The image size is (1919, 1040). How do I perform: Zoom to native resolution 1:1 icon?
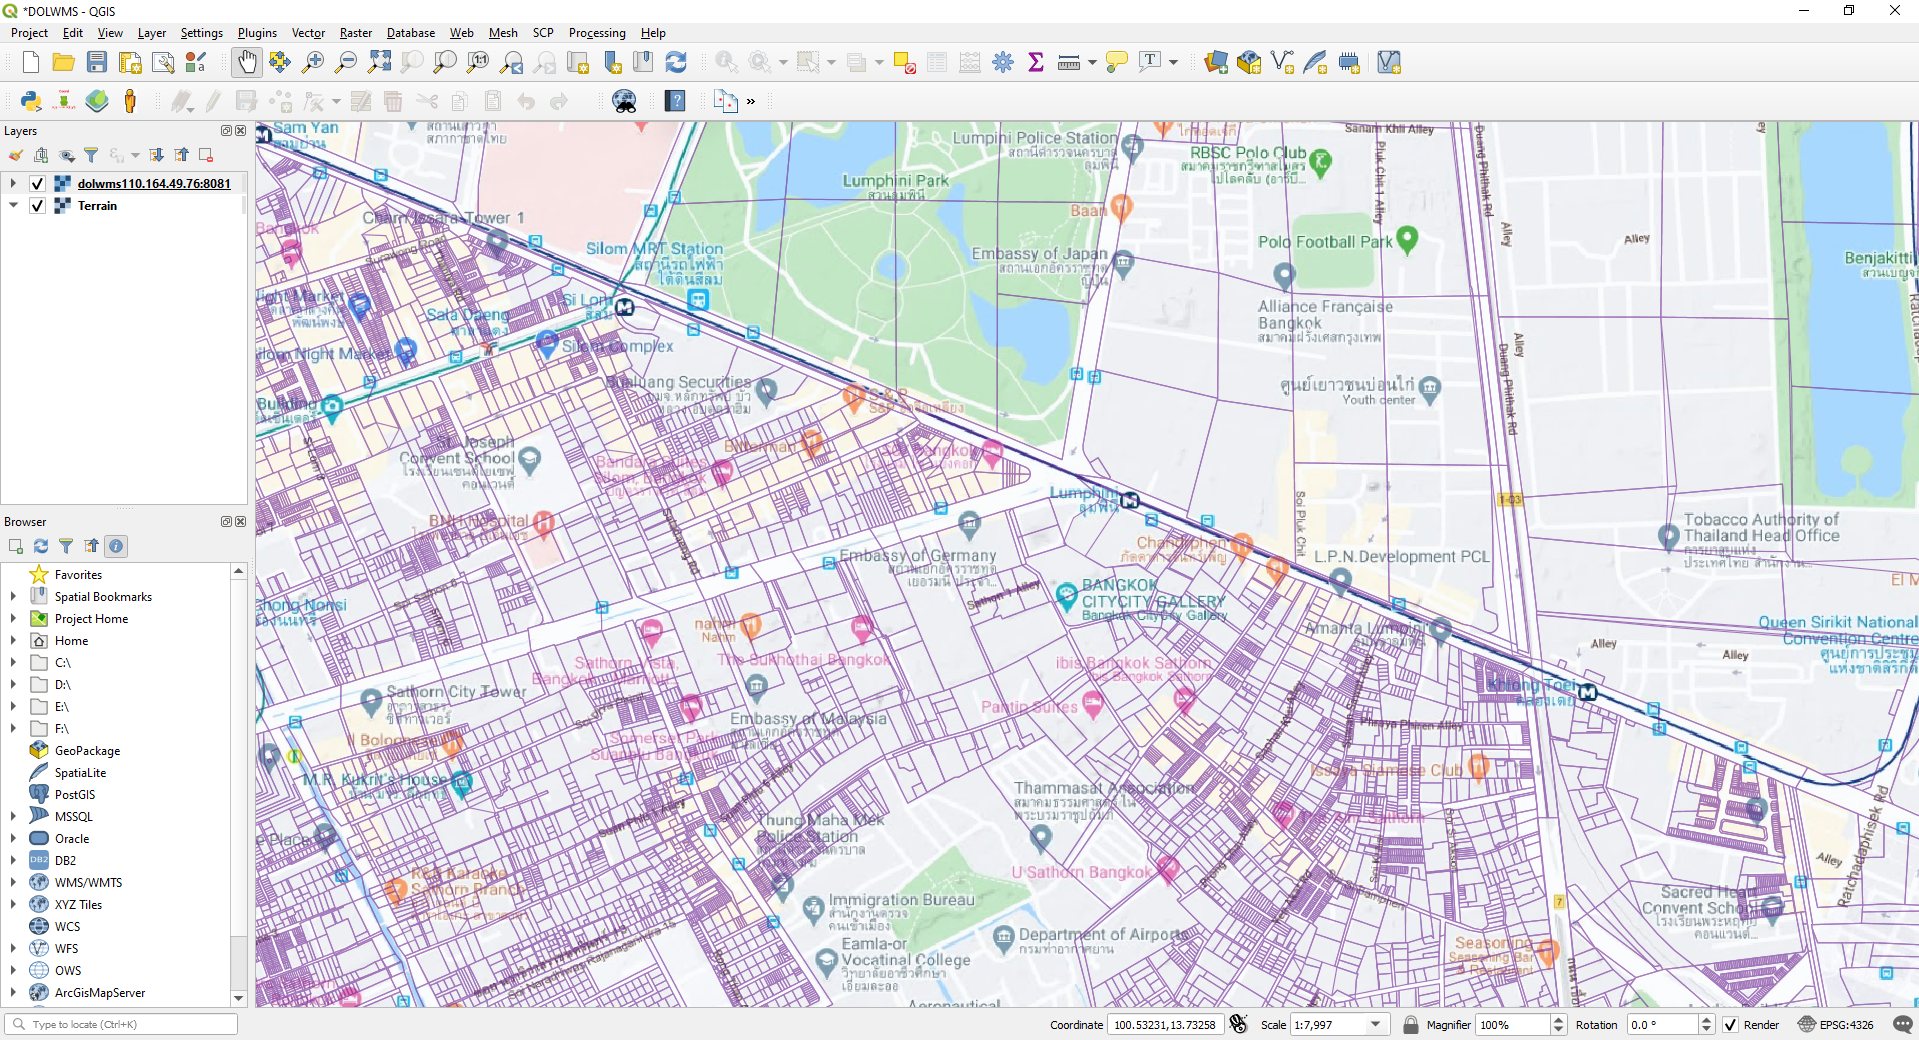478,63
